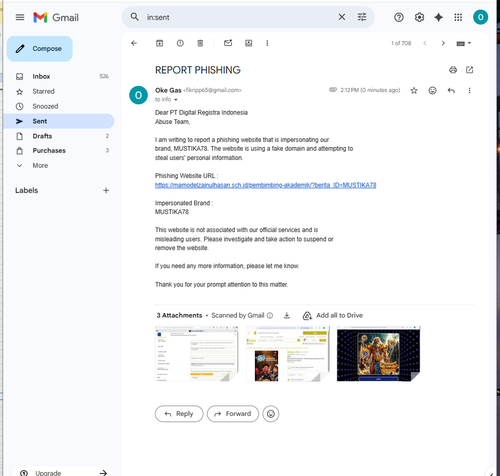Open the Settings gear
Image resolution: width=500 pixels, height=476 pixels.
(x=419, y=17)
